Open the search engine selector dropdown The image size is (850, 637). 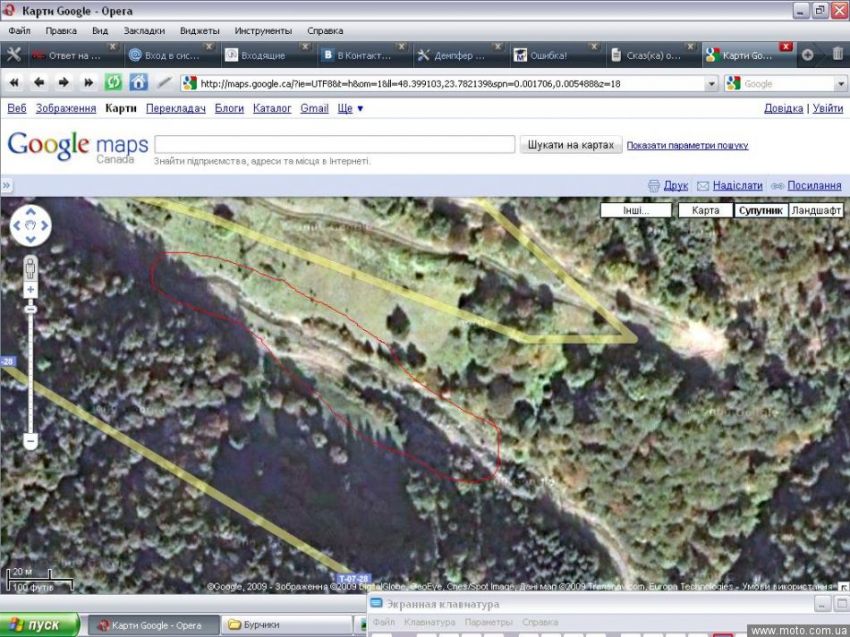[x=841, y=84]
